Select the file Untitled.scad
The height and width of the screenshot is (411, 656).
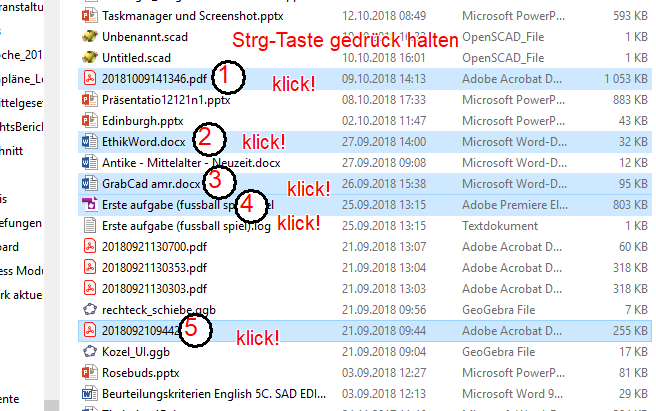365,58
